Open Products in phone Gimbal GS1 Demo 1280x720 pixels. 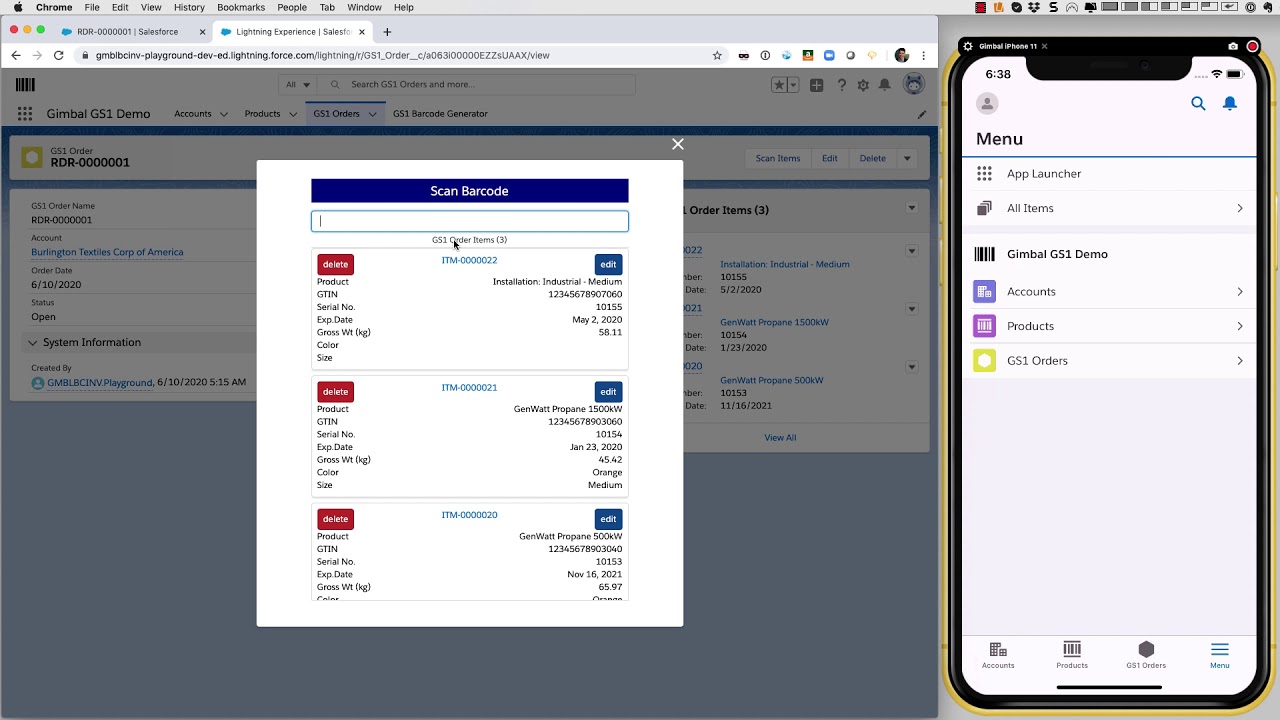click(1109, 326)
